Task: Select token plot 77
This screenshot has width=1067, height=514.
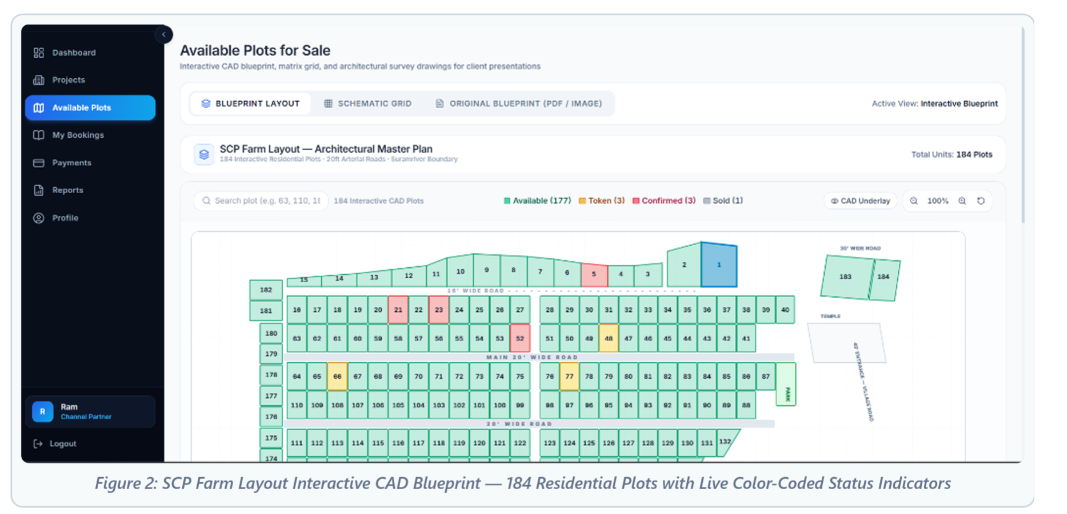Action: [x=570, y=376]
